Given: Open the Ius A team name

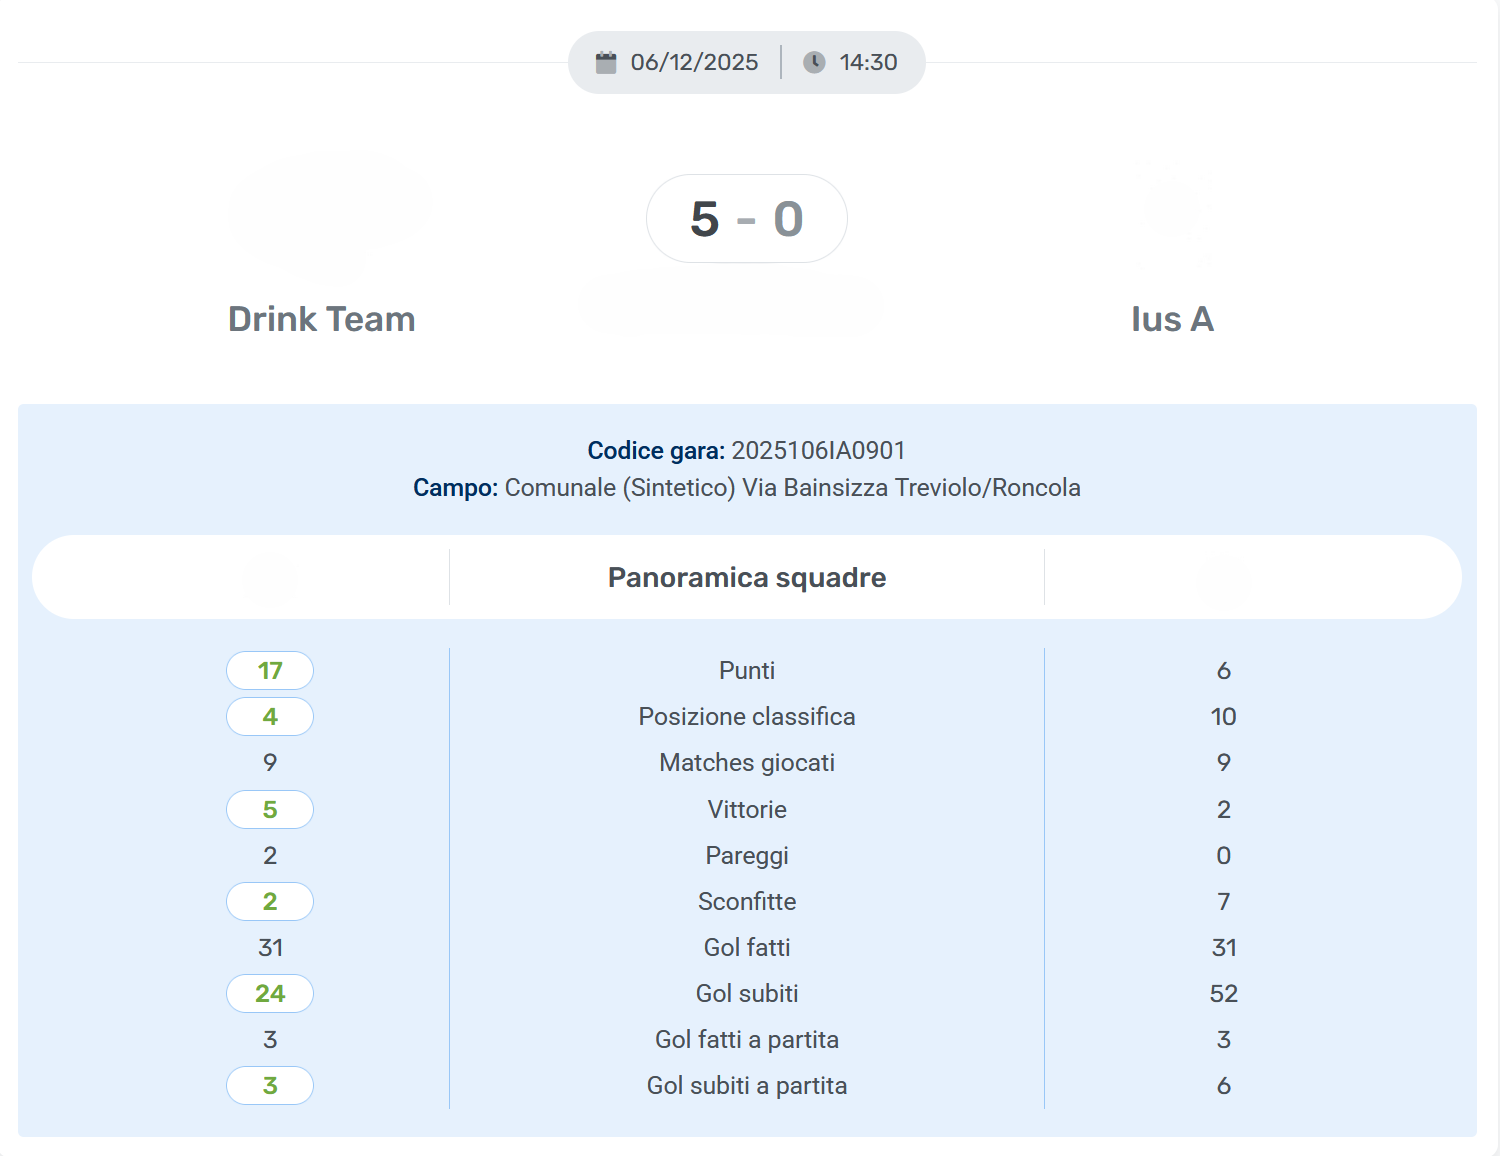Looking at the screenshot, I should point(1172,319).
